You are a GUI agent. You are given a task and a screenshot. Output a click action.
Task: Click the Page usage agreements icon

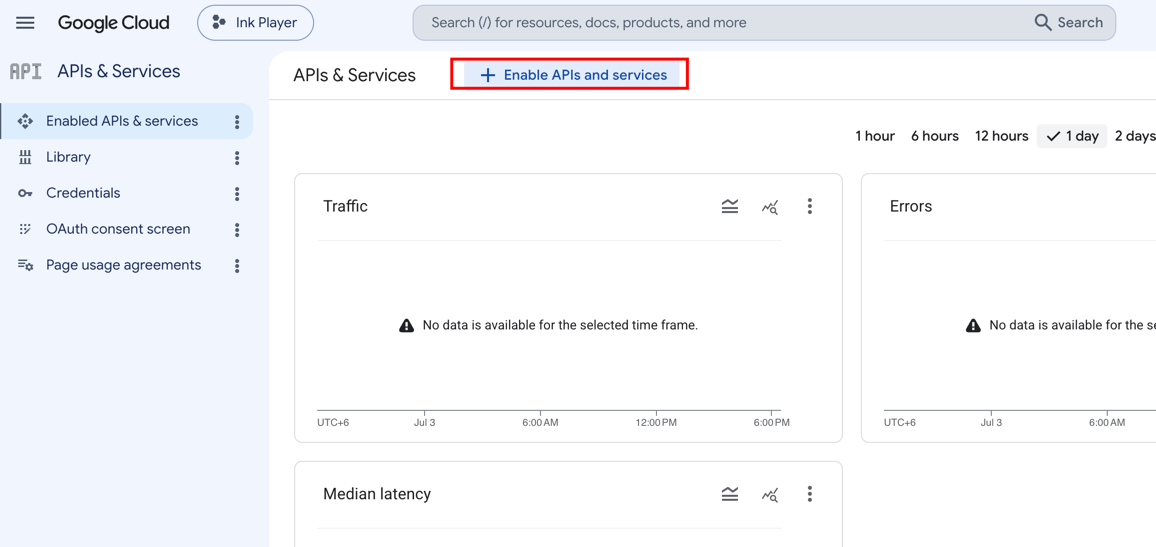pos(25,265)
